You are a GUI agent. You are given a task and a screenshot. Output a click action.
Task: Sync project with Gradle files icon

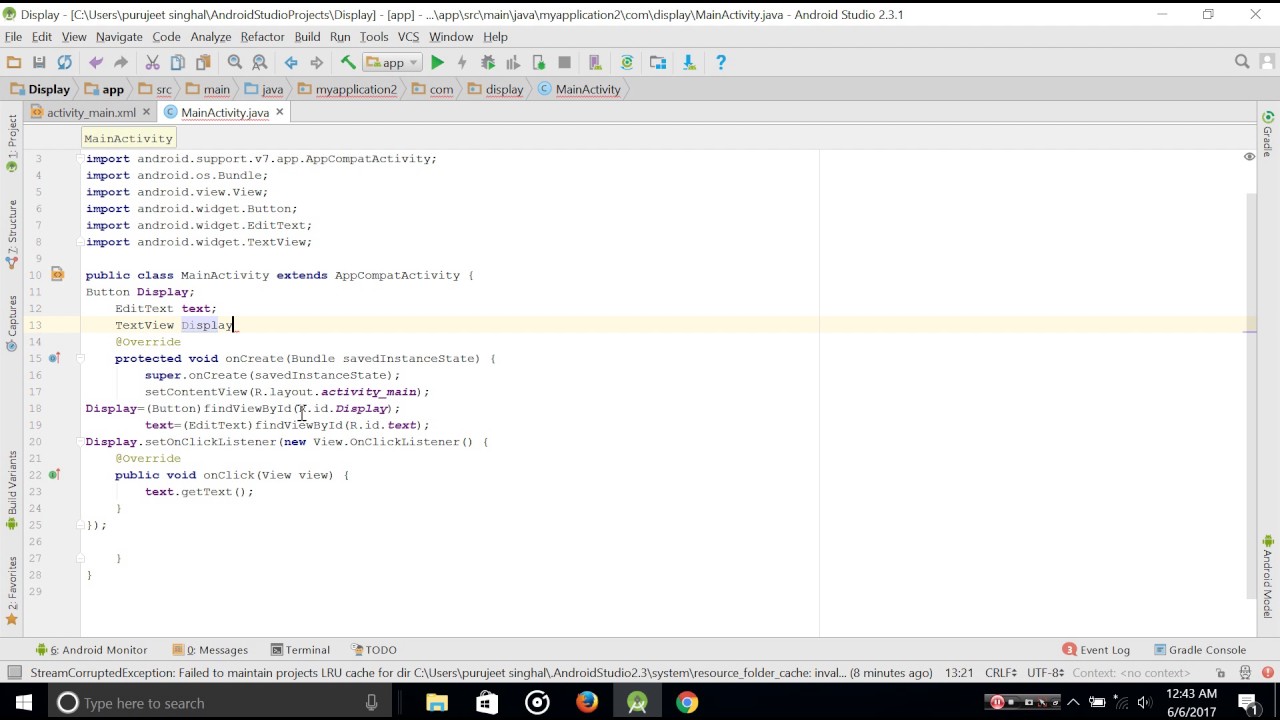tap(627, 62)
